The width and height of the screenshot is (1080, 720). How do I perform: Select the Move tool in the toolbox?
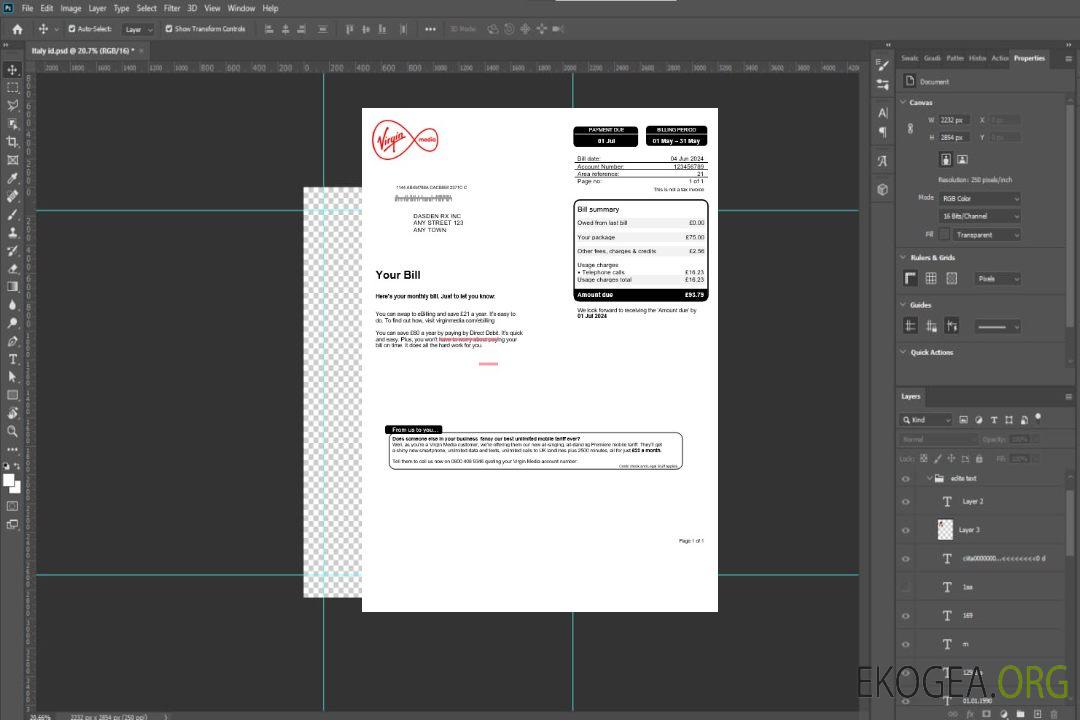click(x=12, y=70)
